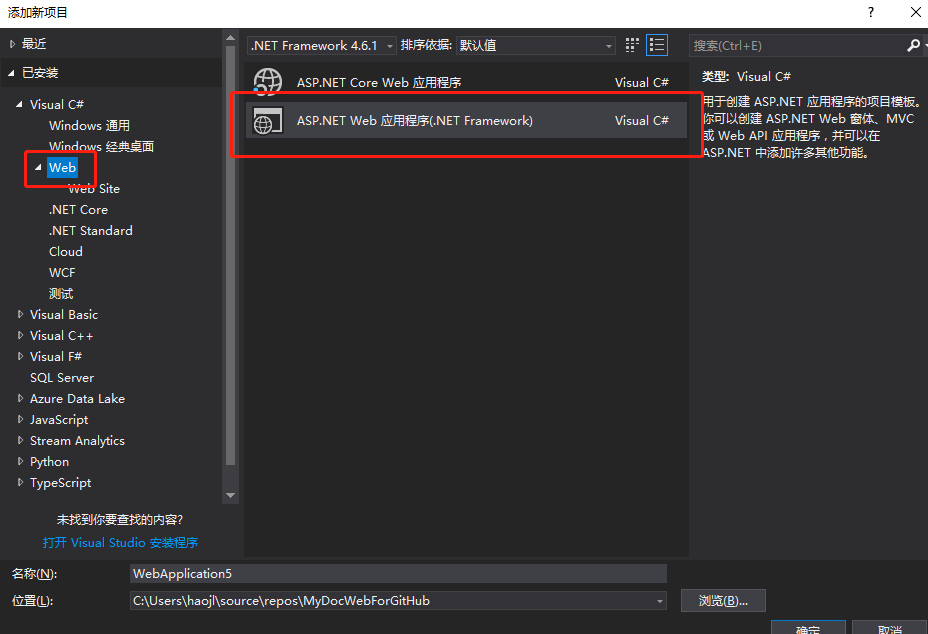Select the Cloud category
This screenshot has height=634, width=928.
(66, 252)
